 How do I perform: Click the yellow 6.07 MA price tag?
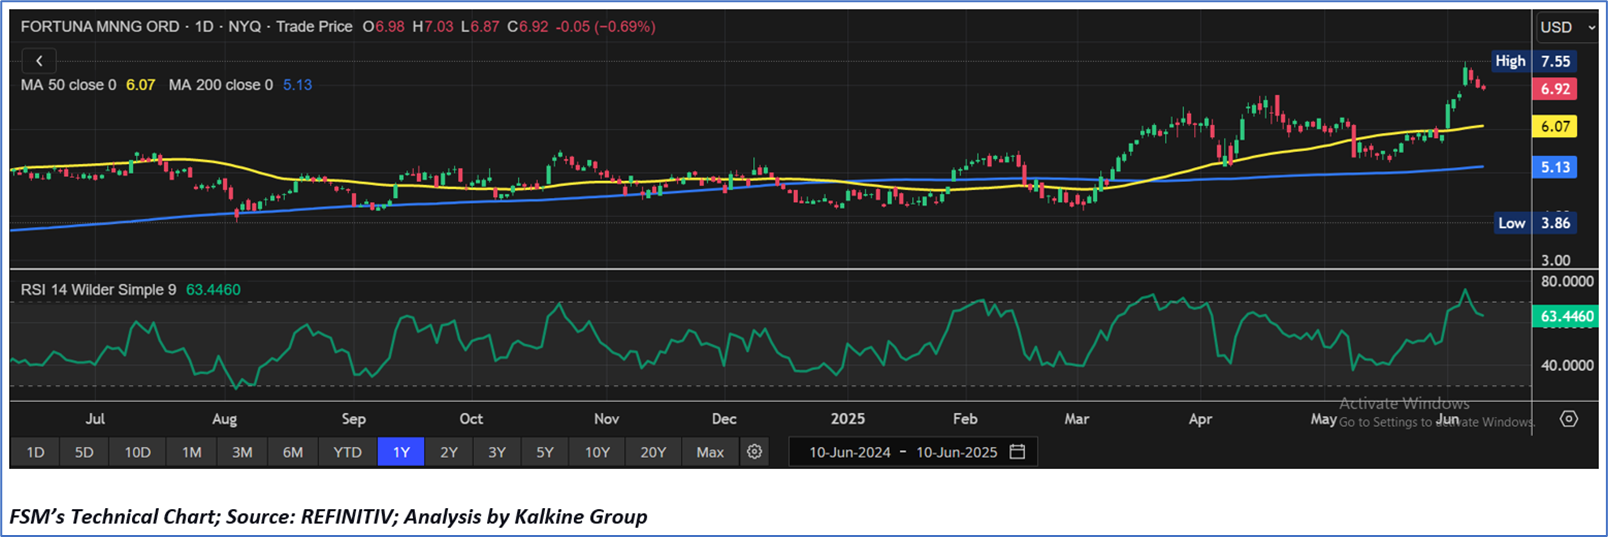1555,127
